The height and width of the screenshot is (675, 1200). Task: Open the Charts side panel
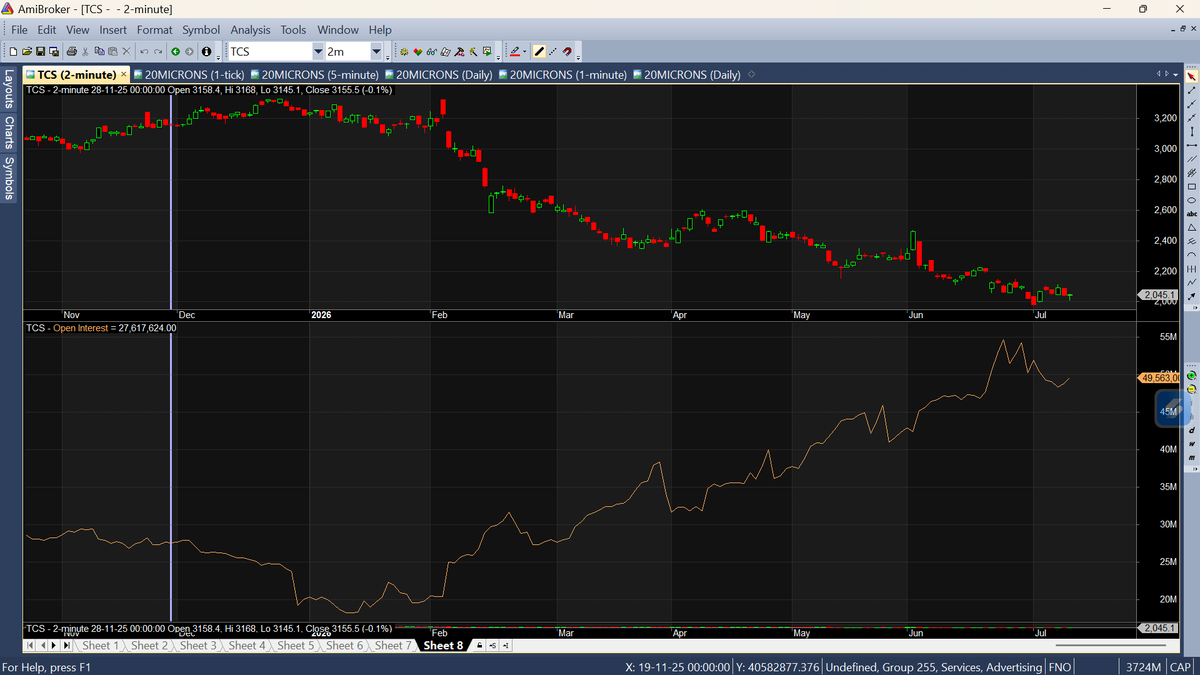[9, 132]
